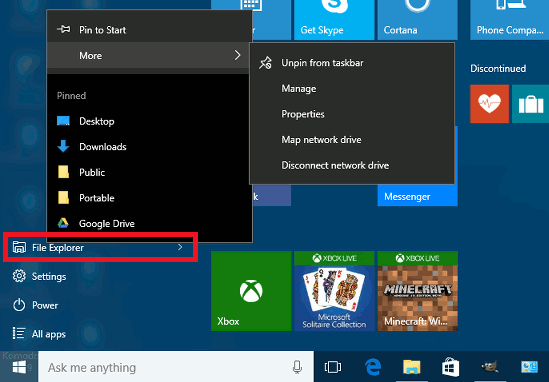Open the Cortana tile

coord(417,20)
